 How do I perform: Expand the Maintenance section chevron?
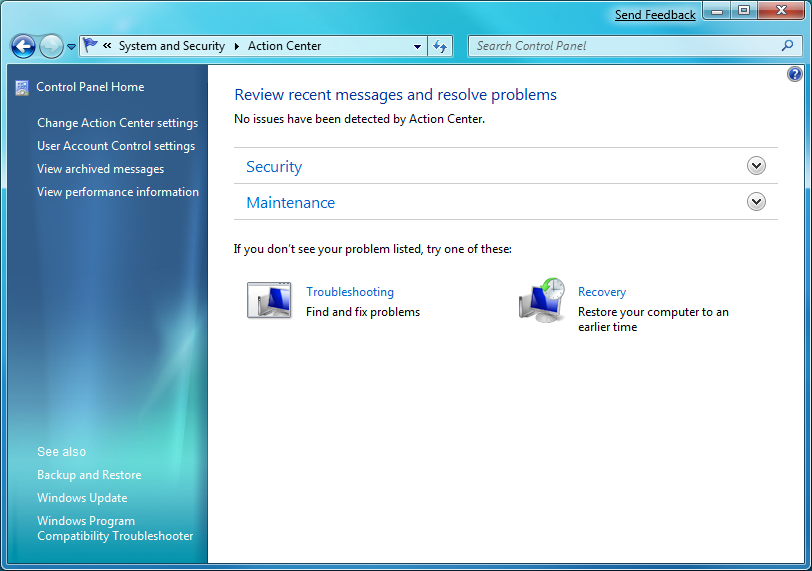click(756, 202)
